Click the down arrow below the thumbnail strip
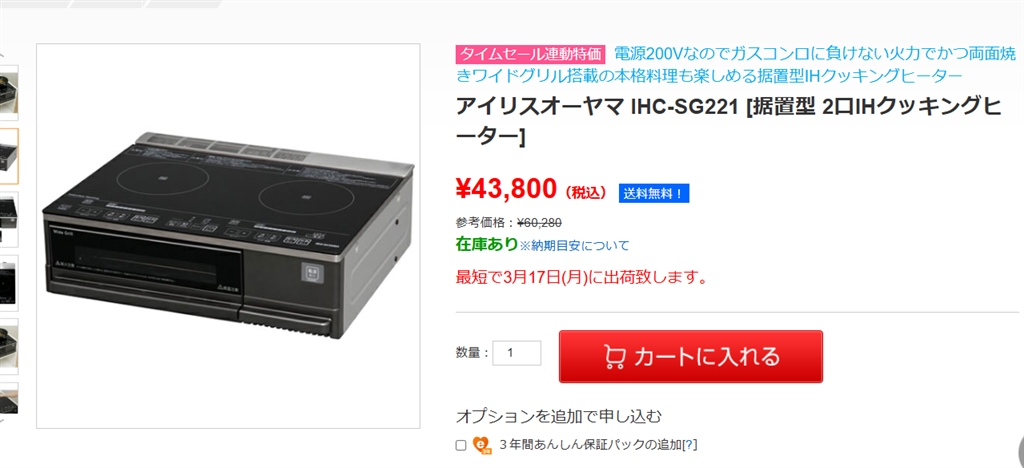 pyautogui.click(x=2, y=422)
